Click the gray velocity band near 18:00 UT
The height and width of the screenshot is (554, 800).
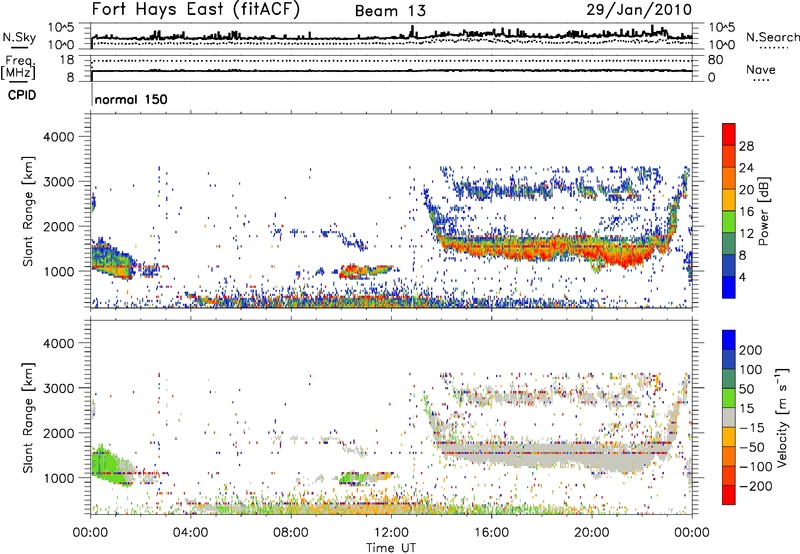542,457
